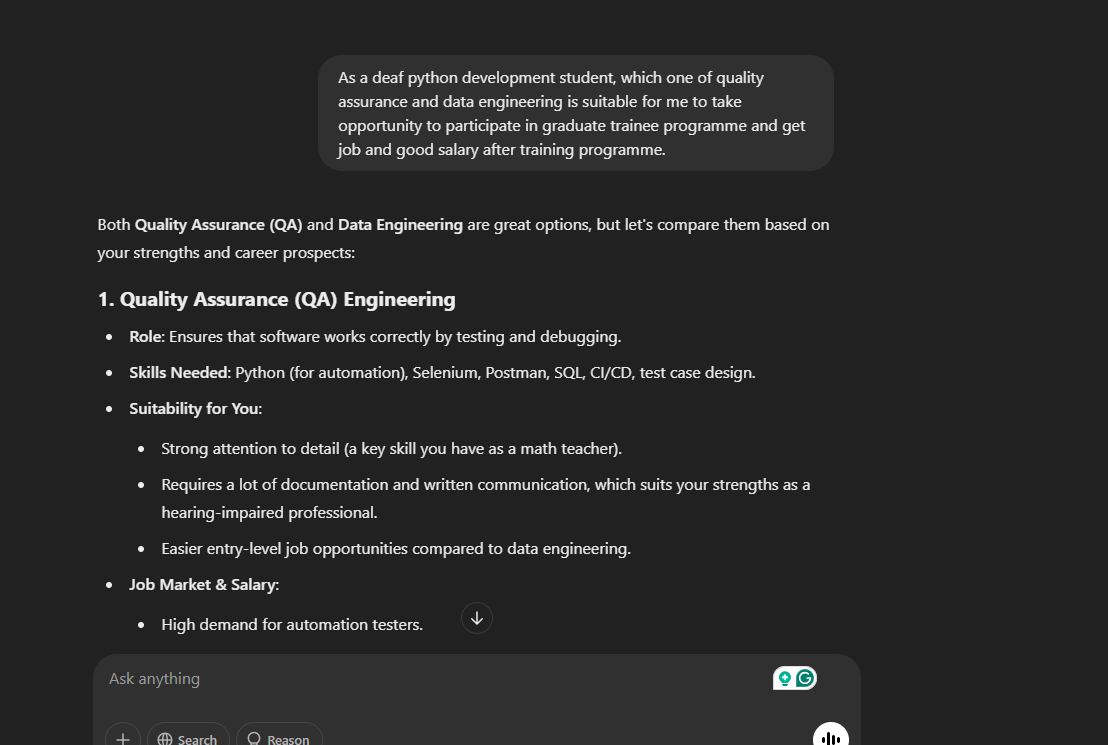This screenshot has width=1108, height=745.
Task: Click the Role bullet label
Action: [x=147, y=336]
